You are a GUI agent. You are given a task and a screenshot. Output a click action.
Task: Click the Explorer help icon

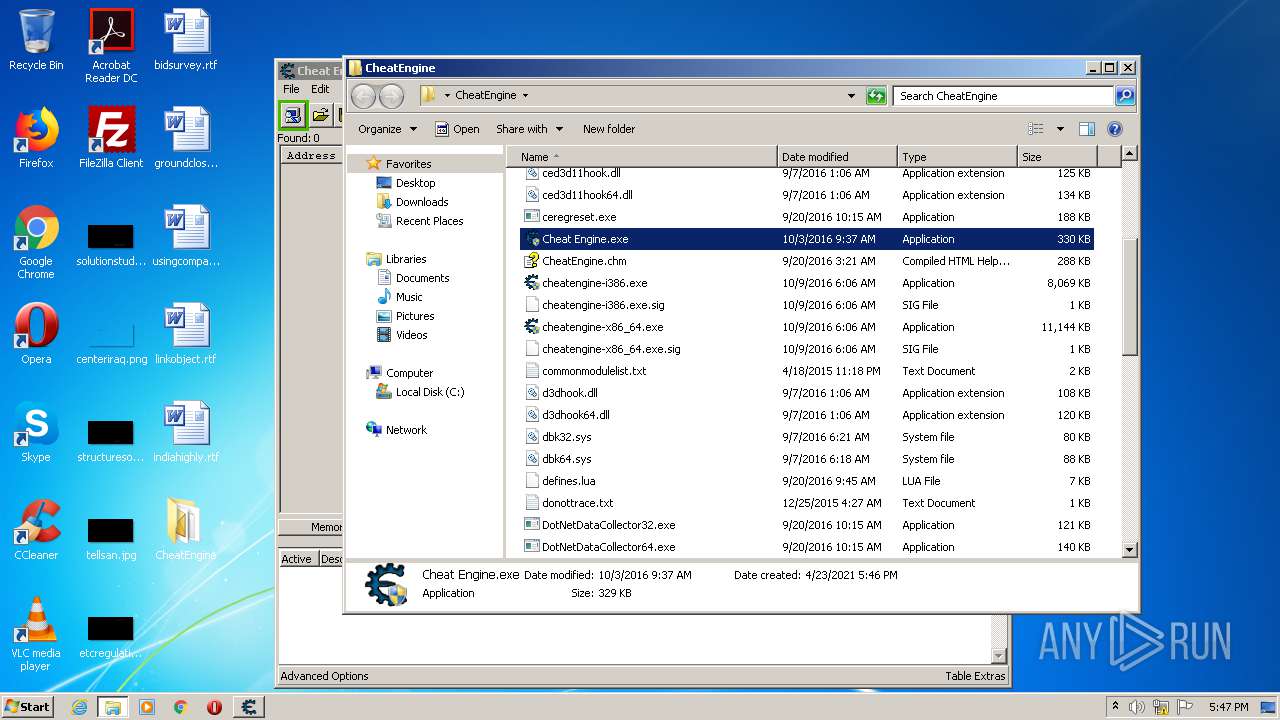1115,129
